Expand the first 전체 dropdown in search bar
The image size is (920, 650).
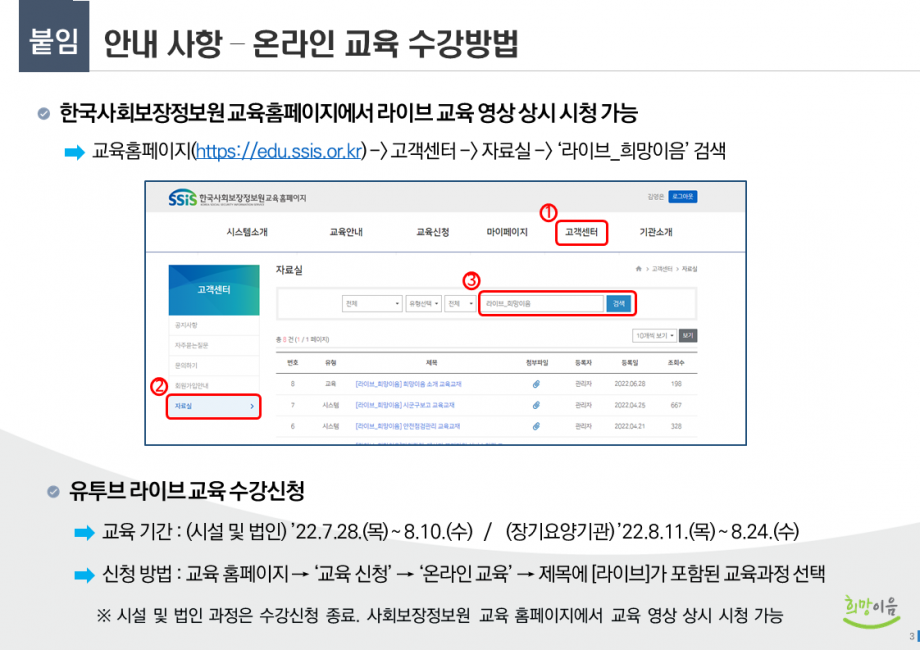[372, 303]
